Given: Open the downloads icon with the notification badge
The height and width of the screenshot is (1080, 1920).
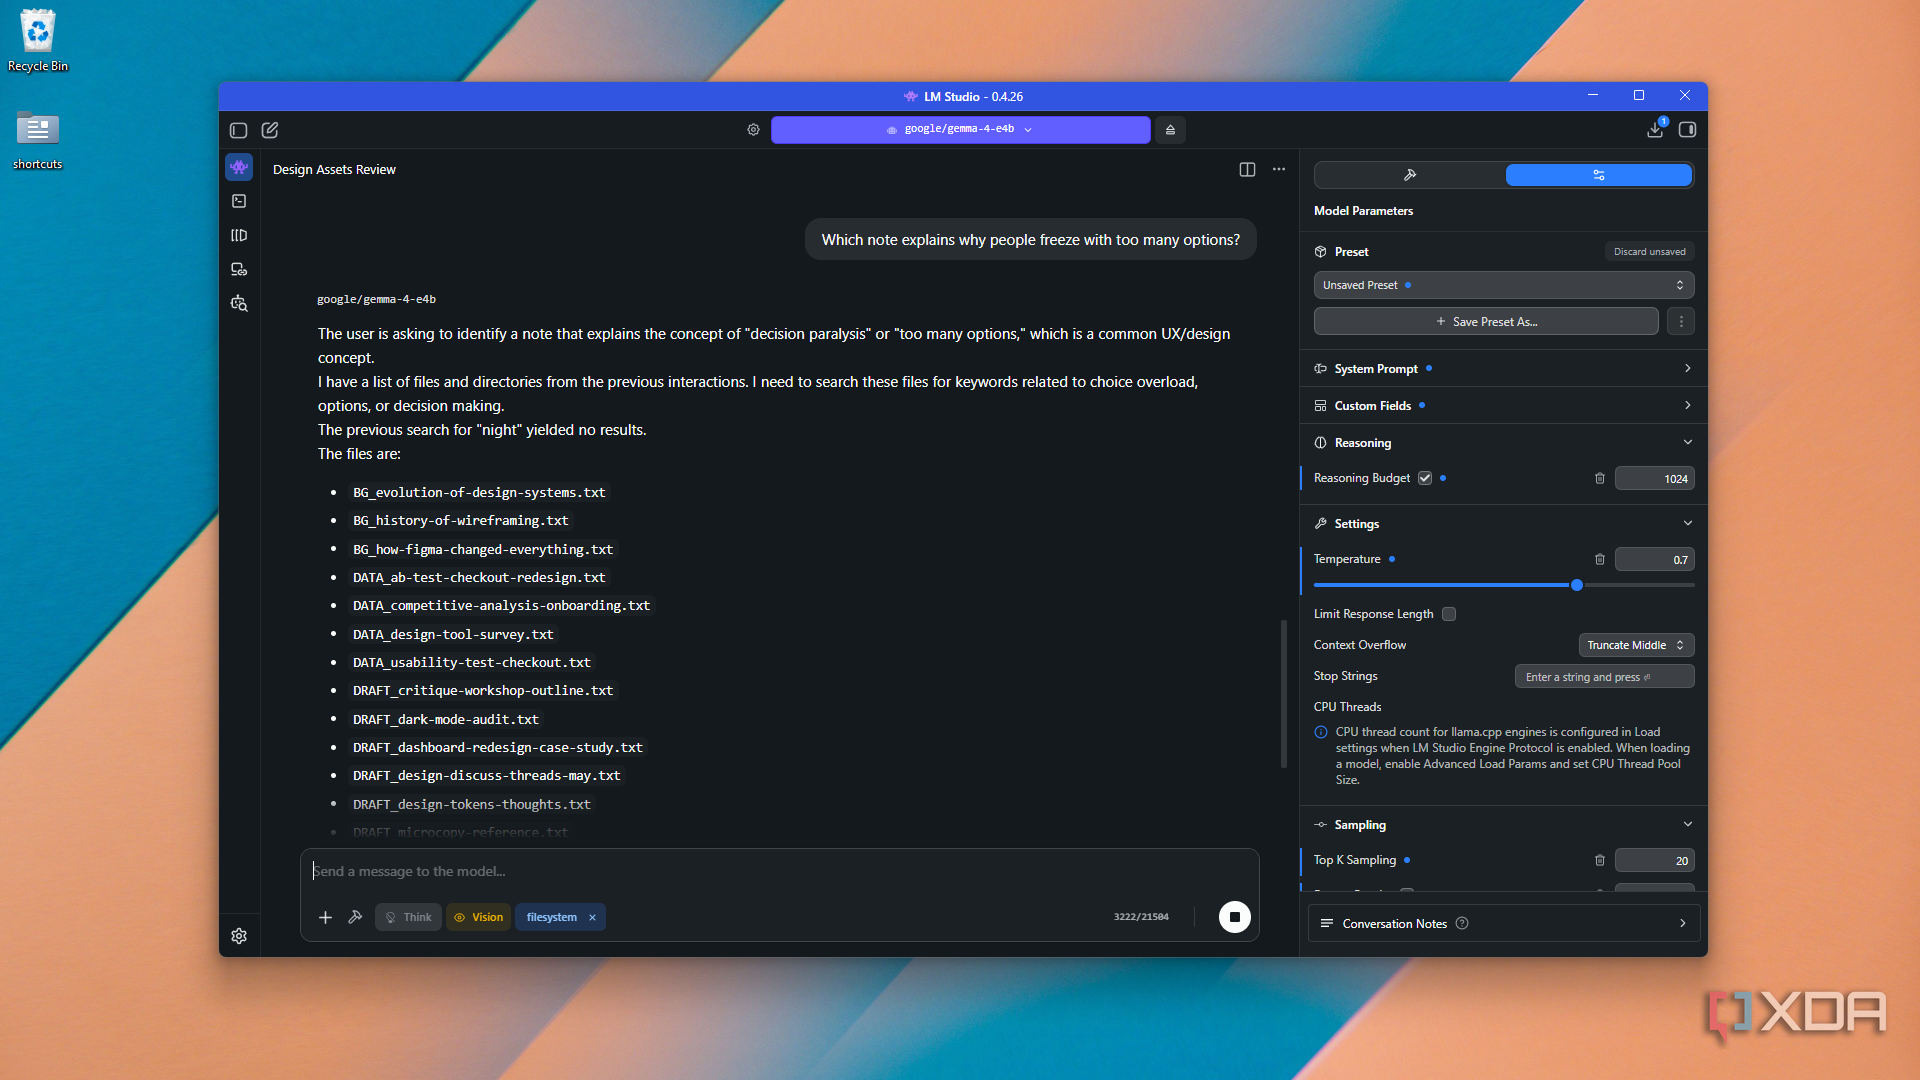Looking at the screenshot, I should pos(1655,130).
